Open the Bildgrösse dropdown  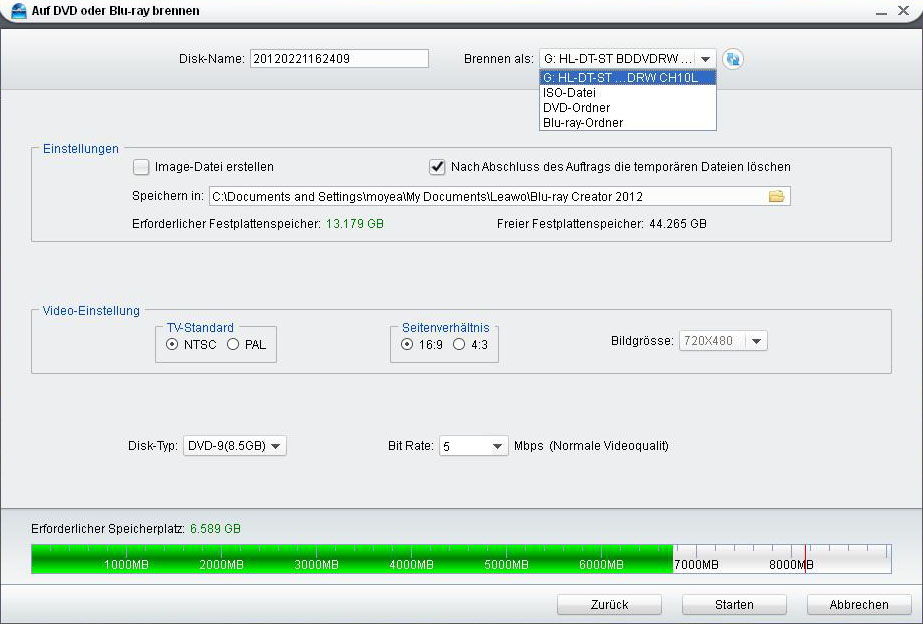(756, 341)
